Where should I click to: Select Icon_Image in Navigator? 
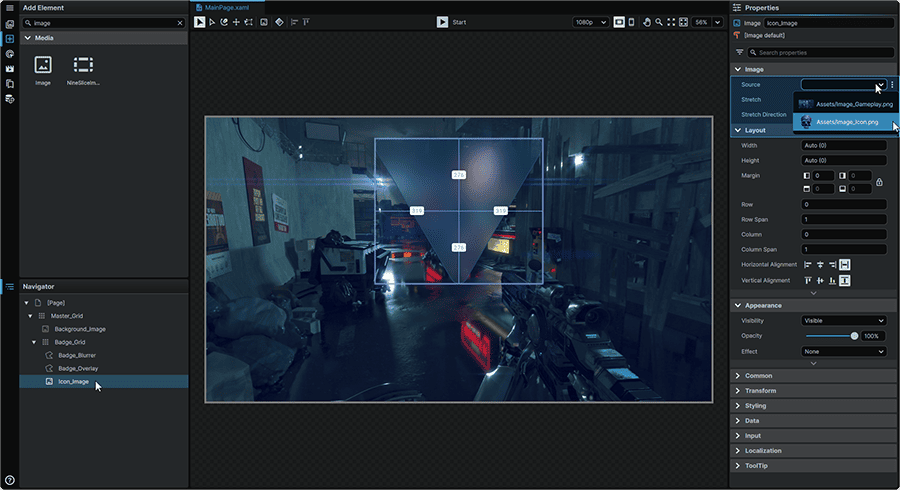coord(104,382)
